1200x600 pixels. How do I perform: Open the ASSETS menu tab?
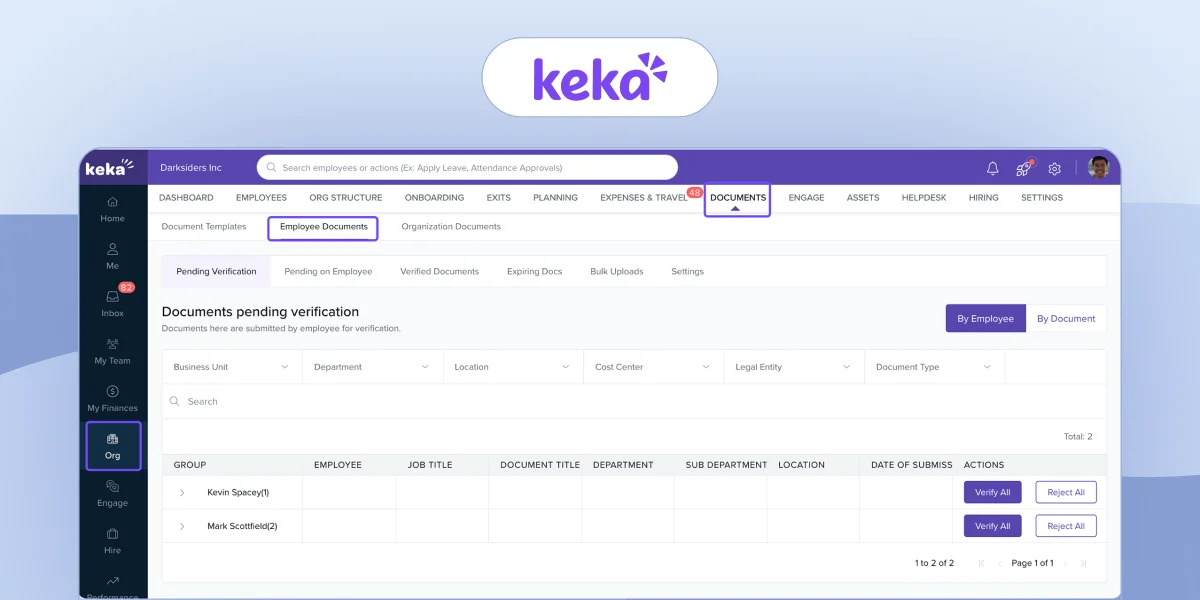click(863, 198)
